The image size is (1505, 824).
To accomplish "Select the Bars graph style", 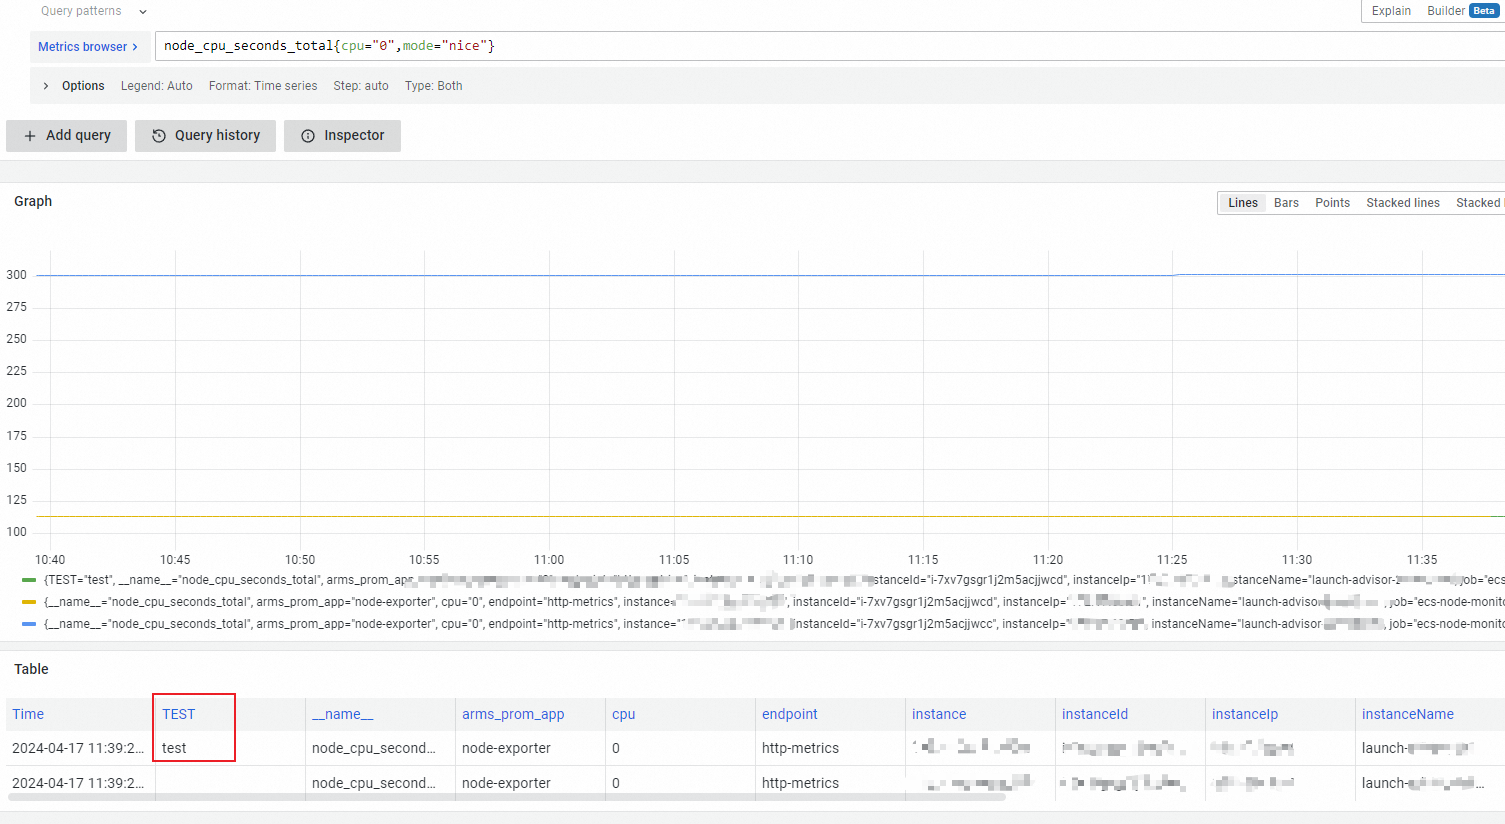I will point(1286,203).
